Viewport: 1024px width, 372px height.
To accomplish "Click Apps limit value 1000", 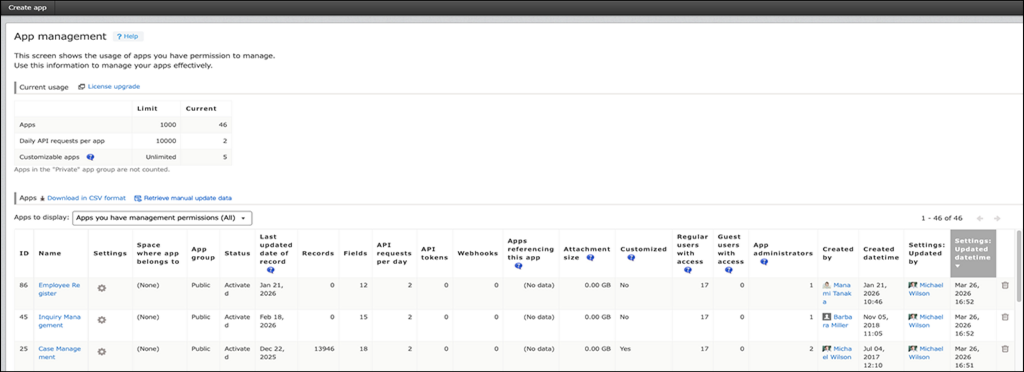I will pos(168,124).
